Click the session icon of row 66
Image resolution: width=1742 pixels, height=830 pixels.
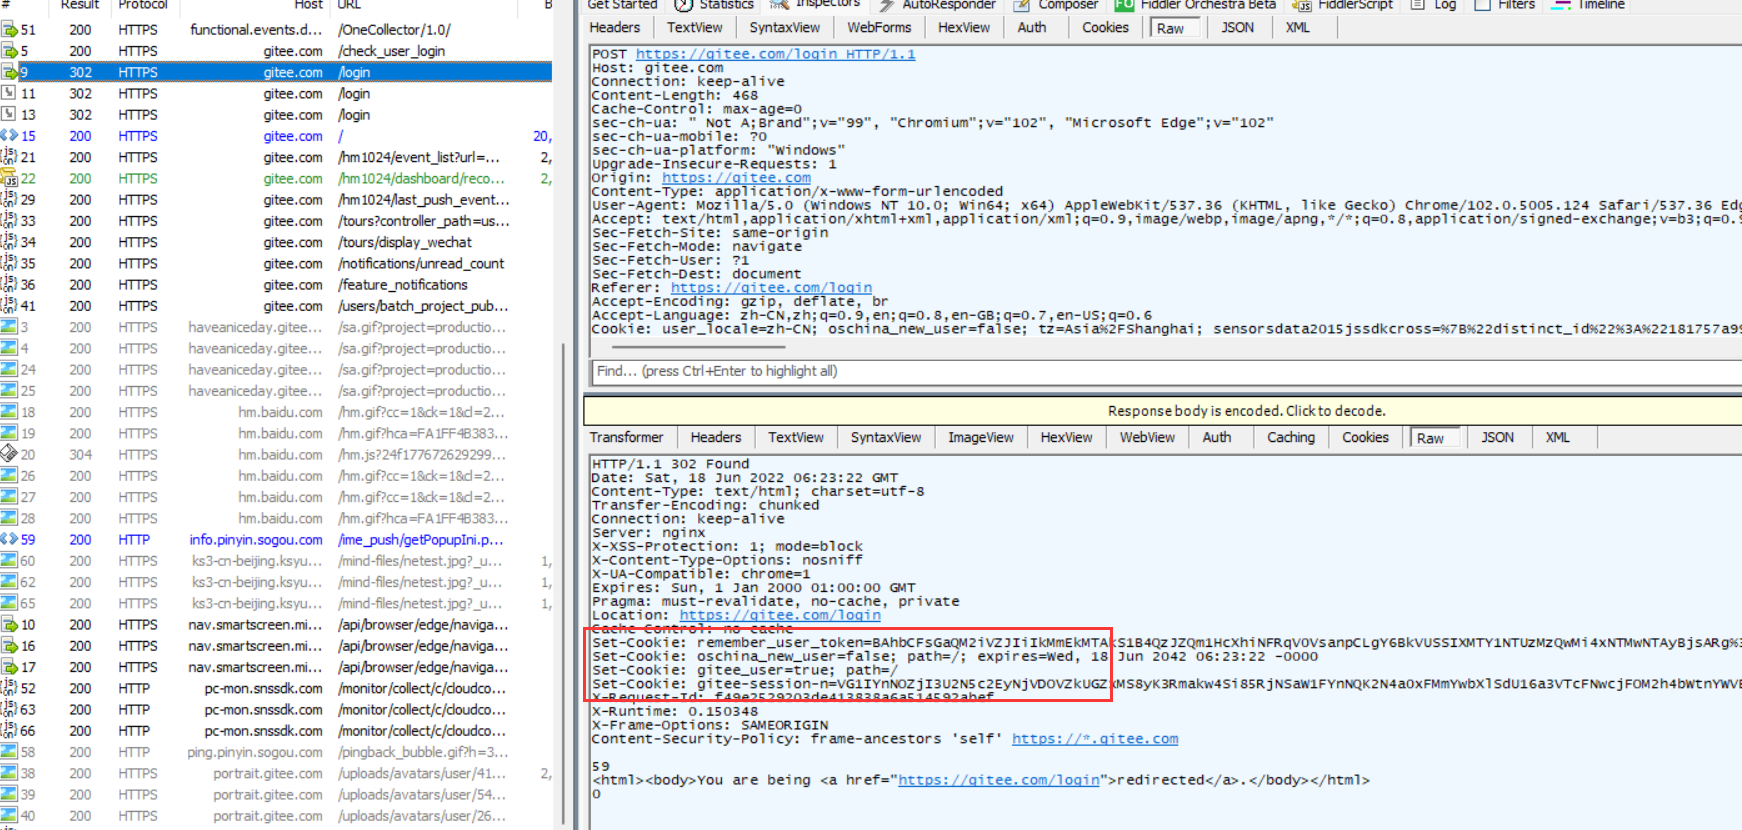click(x=10, y=731)
